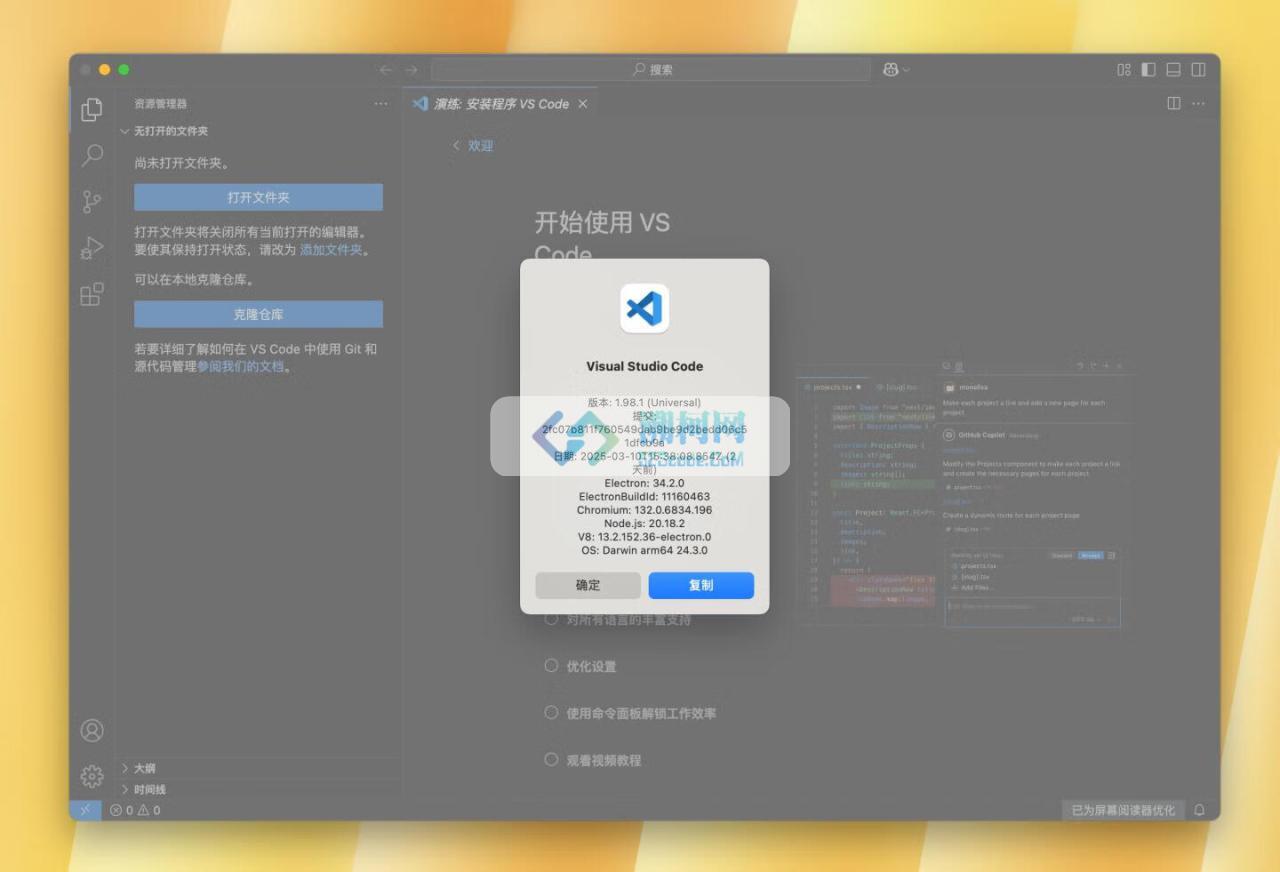Toggle the secondary side bar

click(x=1199, y=69)
